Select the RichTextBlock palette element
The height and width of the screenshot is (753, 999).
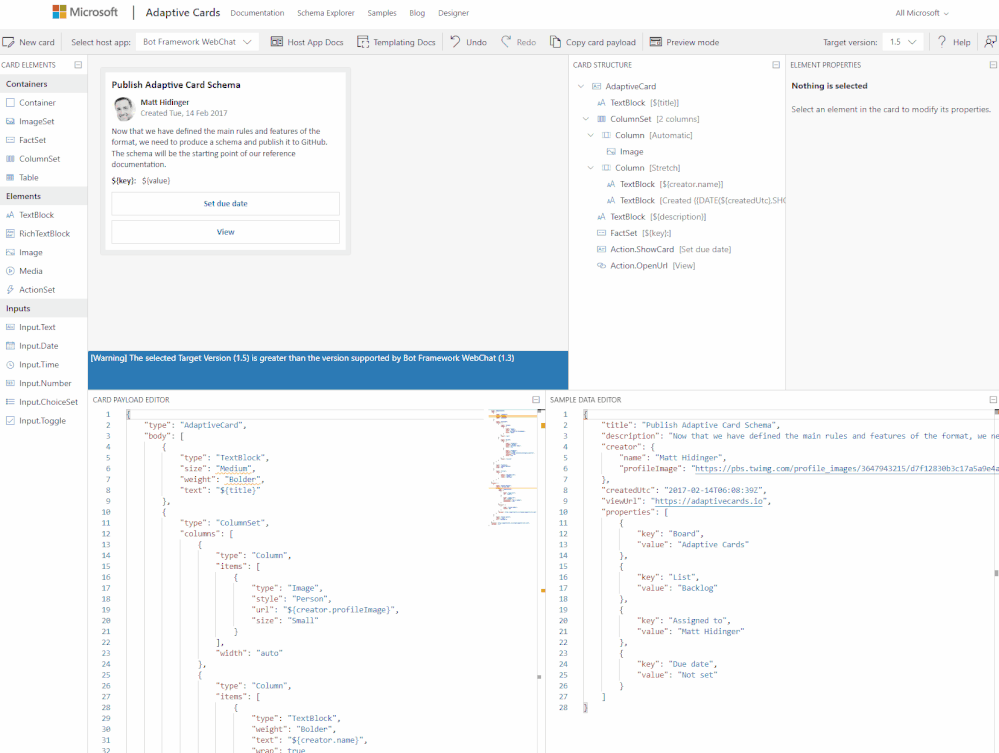[x=43, y=234]
